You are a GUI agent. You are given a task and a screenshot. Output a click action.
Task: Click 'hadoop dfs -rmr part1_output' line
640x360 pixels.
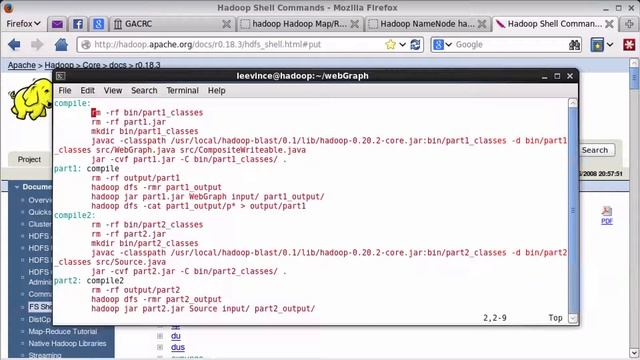tap(156, 187)
